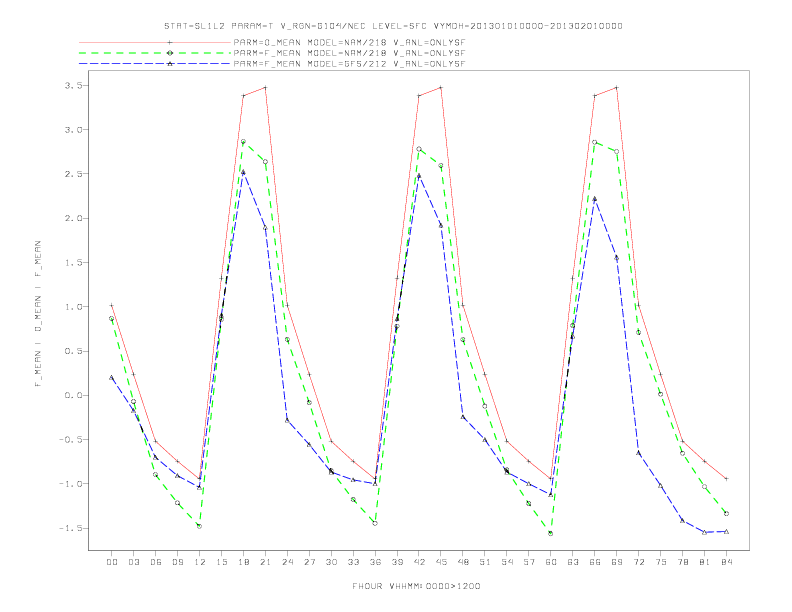The height and width of the screenshot is (612, 792).
Task: Click y-axis tick label positive 1.5
Action: pos(73,263)
